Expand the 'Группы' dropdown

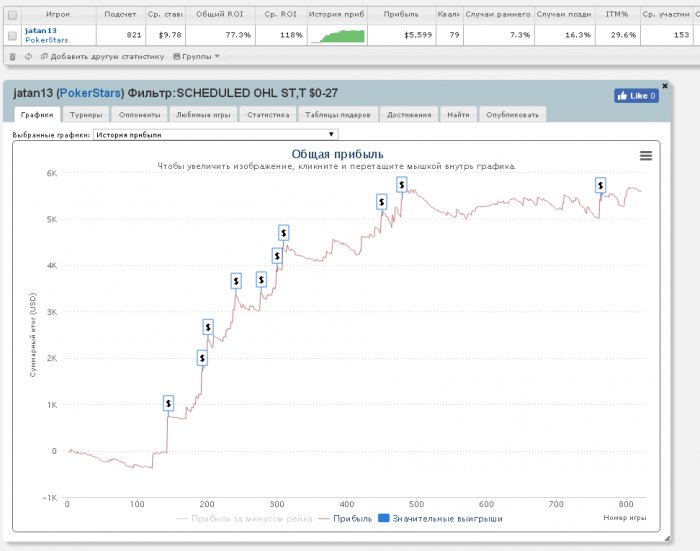[194, 56]
